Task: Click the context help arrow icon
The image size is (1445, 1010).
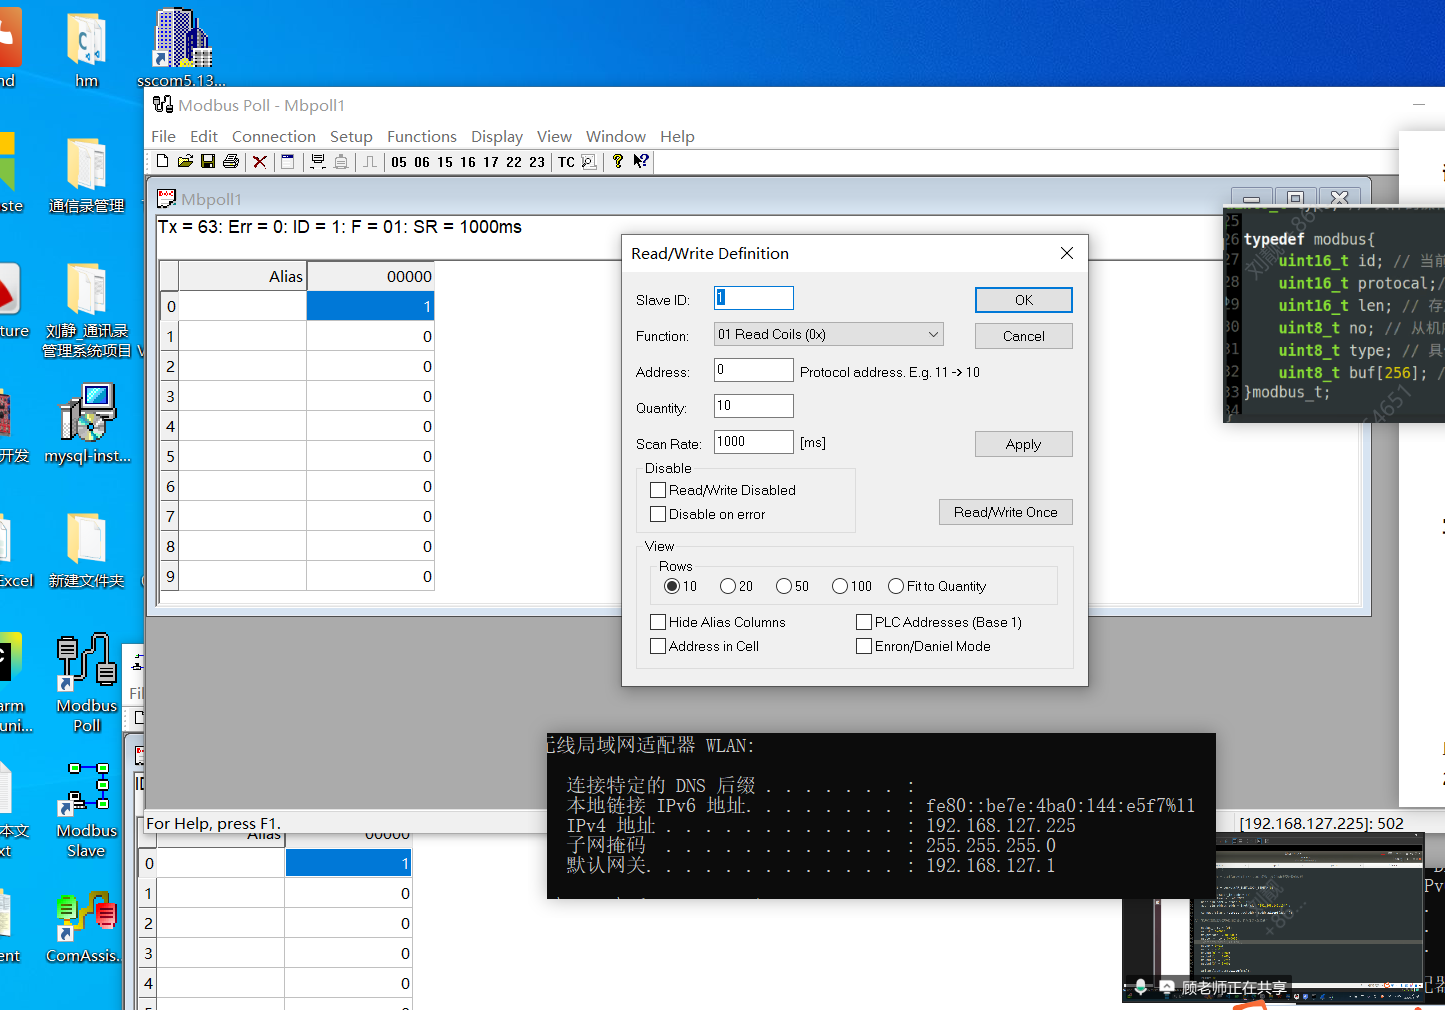Action: pyautogui.click(x=641, y=161)
